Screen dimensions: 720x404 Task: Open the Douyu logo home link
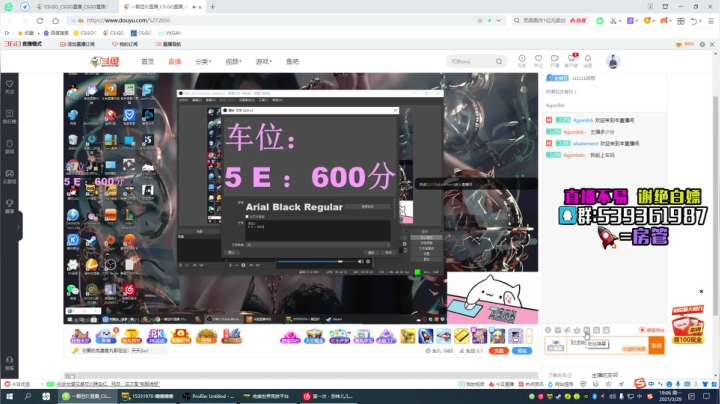pyautogui.click(x=105, y=62)
